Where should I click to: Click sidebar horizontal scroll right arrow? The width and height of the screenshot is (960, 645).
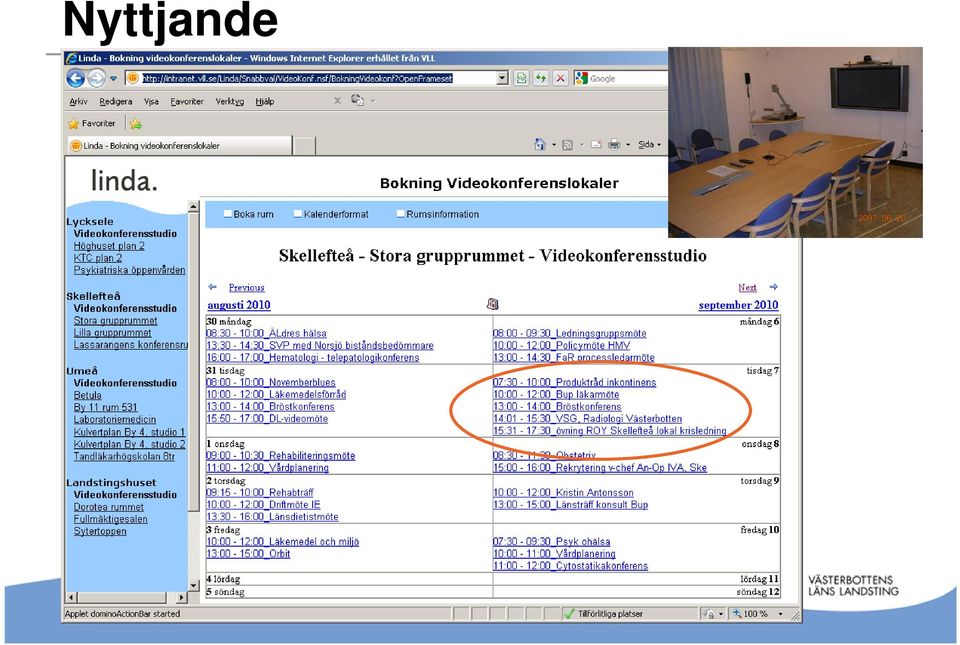(182, 597)
